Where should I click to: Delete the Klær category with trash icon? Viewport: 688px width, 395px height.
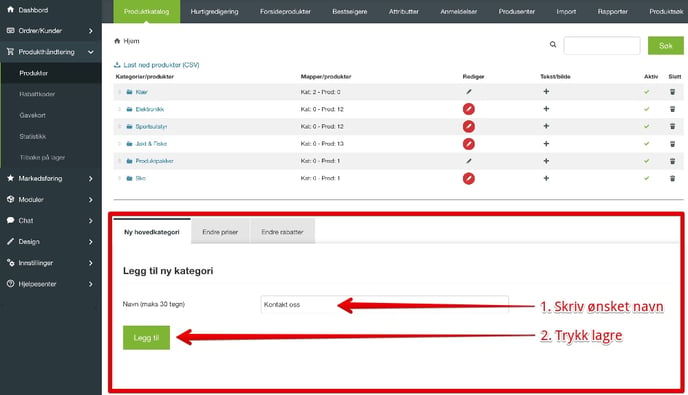click(x=672, y=92)
